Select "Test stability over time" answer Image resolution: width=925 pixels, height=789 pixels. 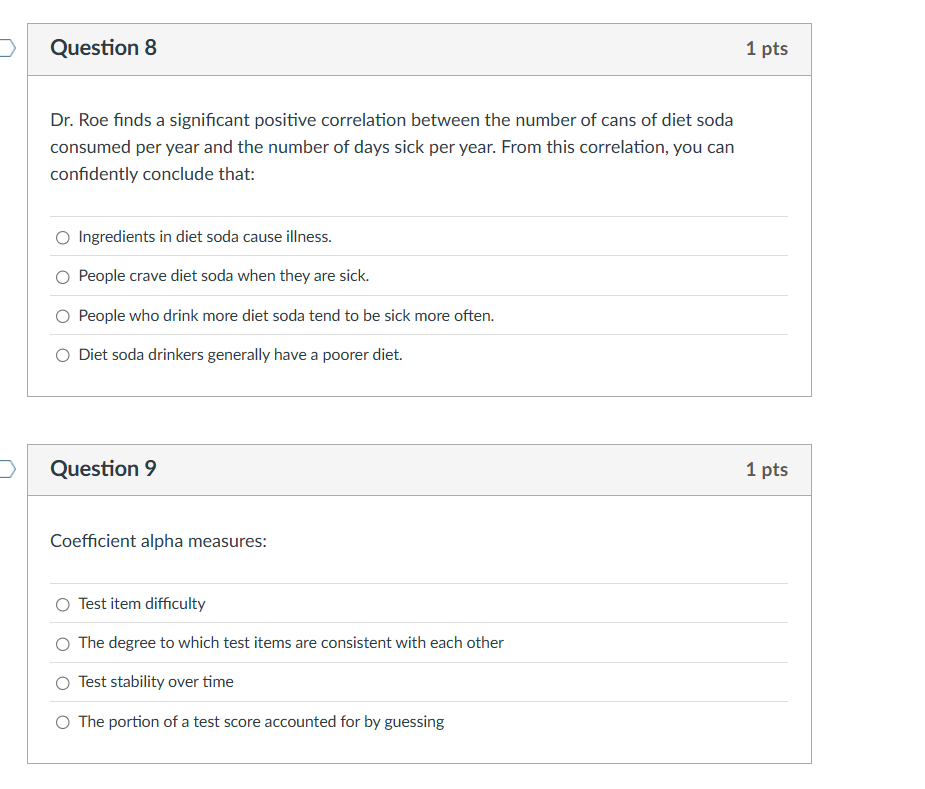(62, 683)
